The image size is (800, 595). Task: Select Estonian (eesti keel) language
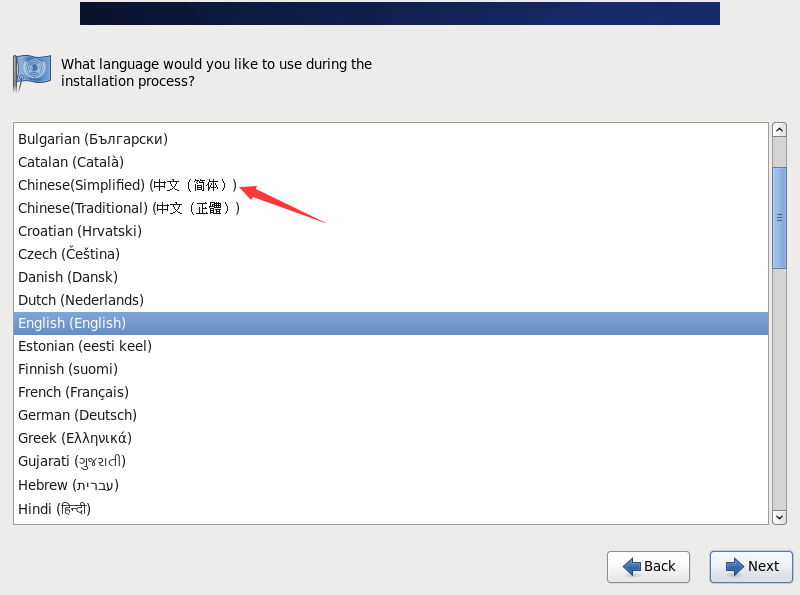pyautogui.click(x=391, y=346)
